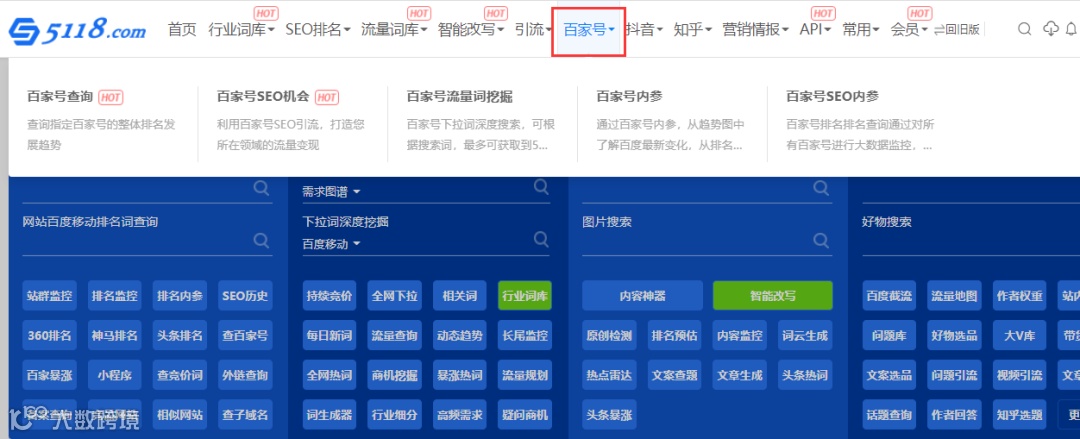Open the notification bell icon
This screenshot has height=439, width=1080.
[1072, 29]
